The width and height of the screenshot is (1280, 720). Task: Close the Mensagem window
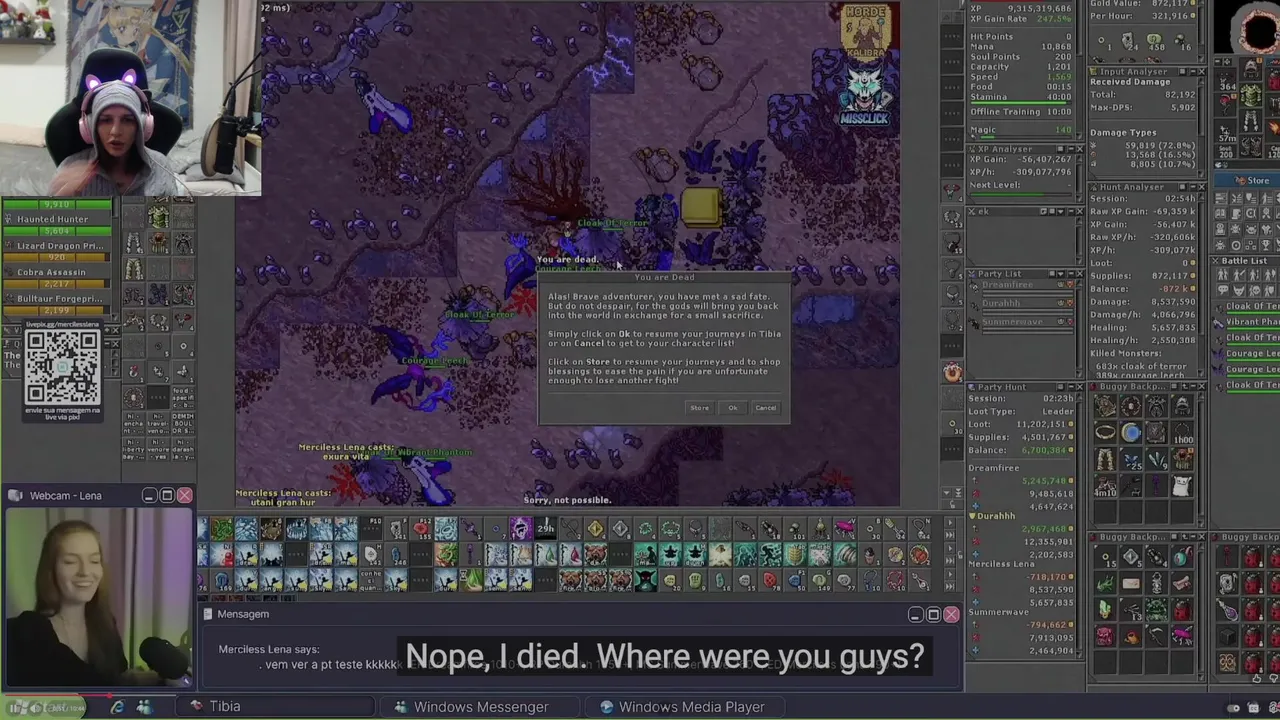pos(951,614)
